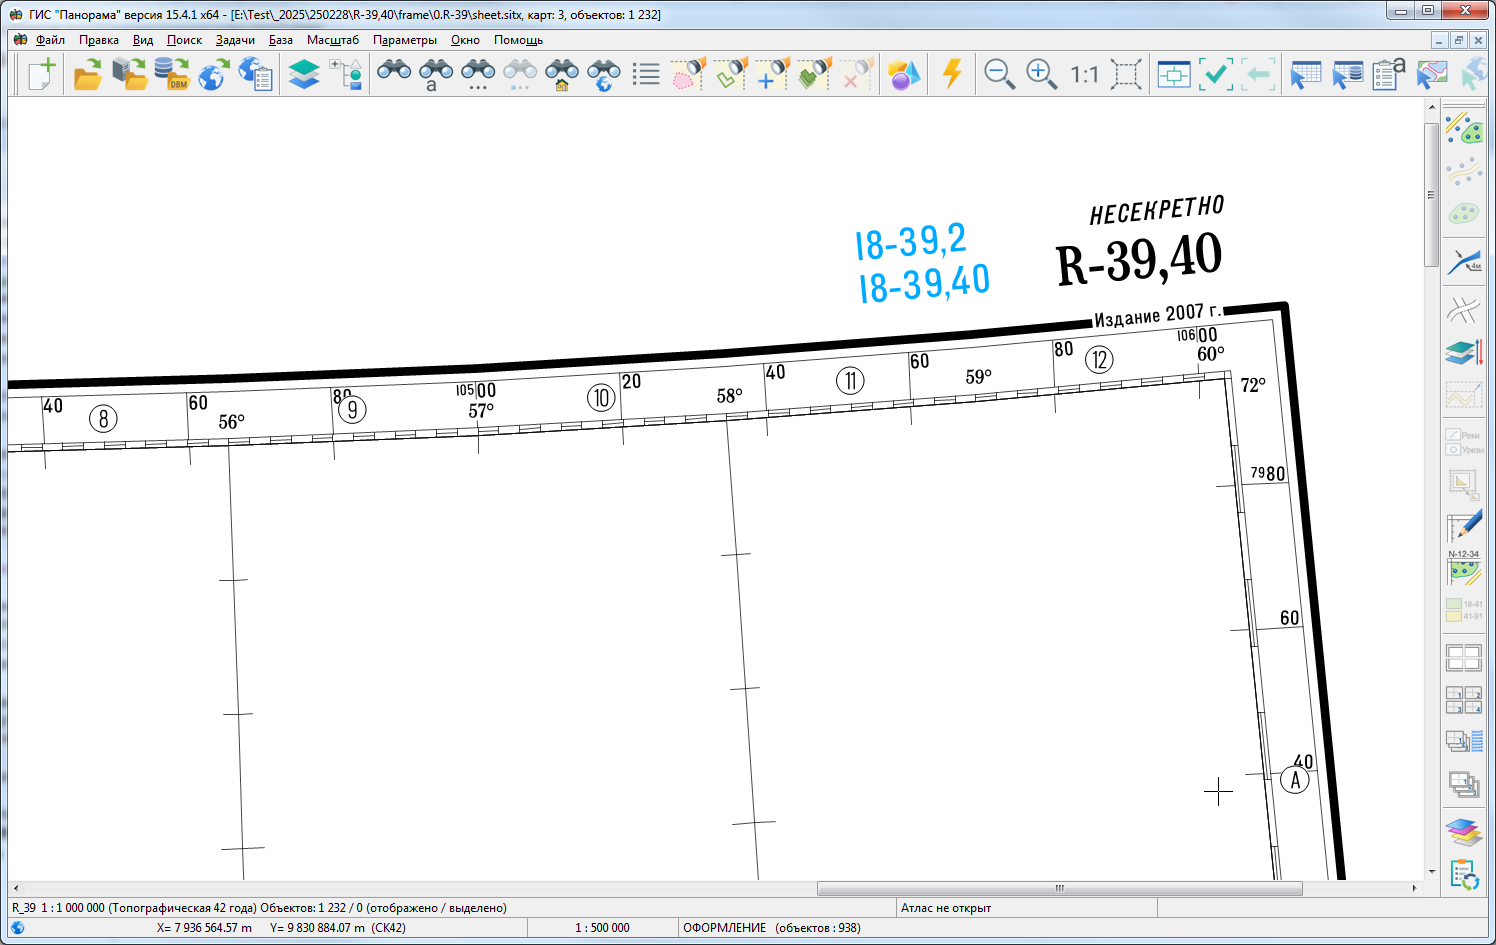Image resolution: width=1496 pixels, height=945 pixels.
Task: Open the Файл menu
Action: click(x=50, y=40)
